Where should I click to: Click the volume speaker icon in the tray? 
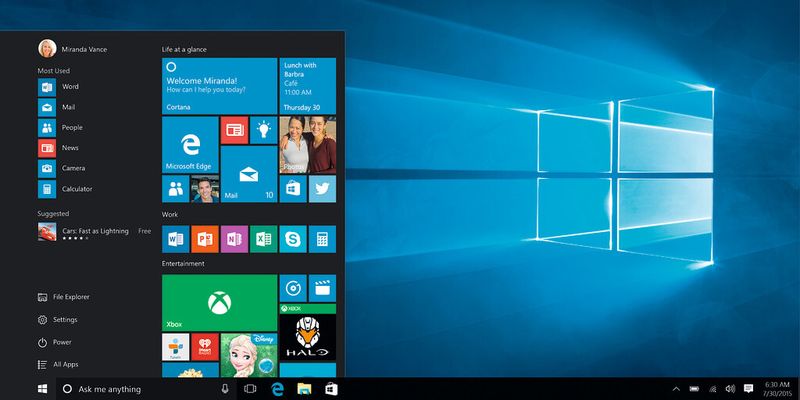tap(730, 389)
